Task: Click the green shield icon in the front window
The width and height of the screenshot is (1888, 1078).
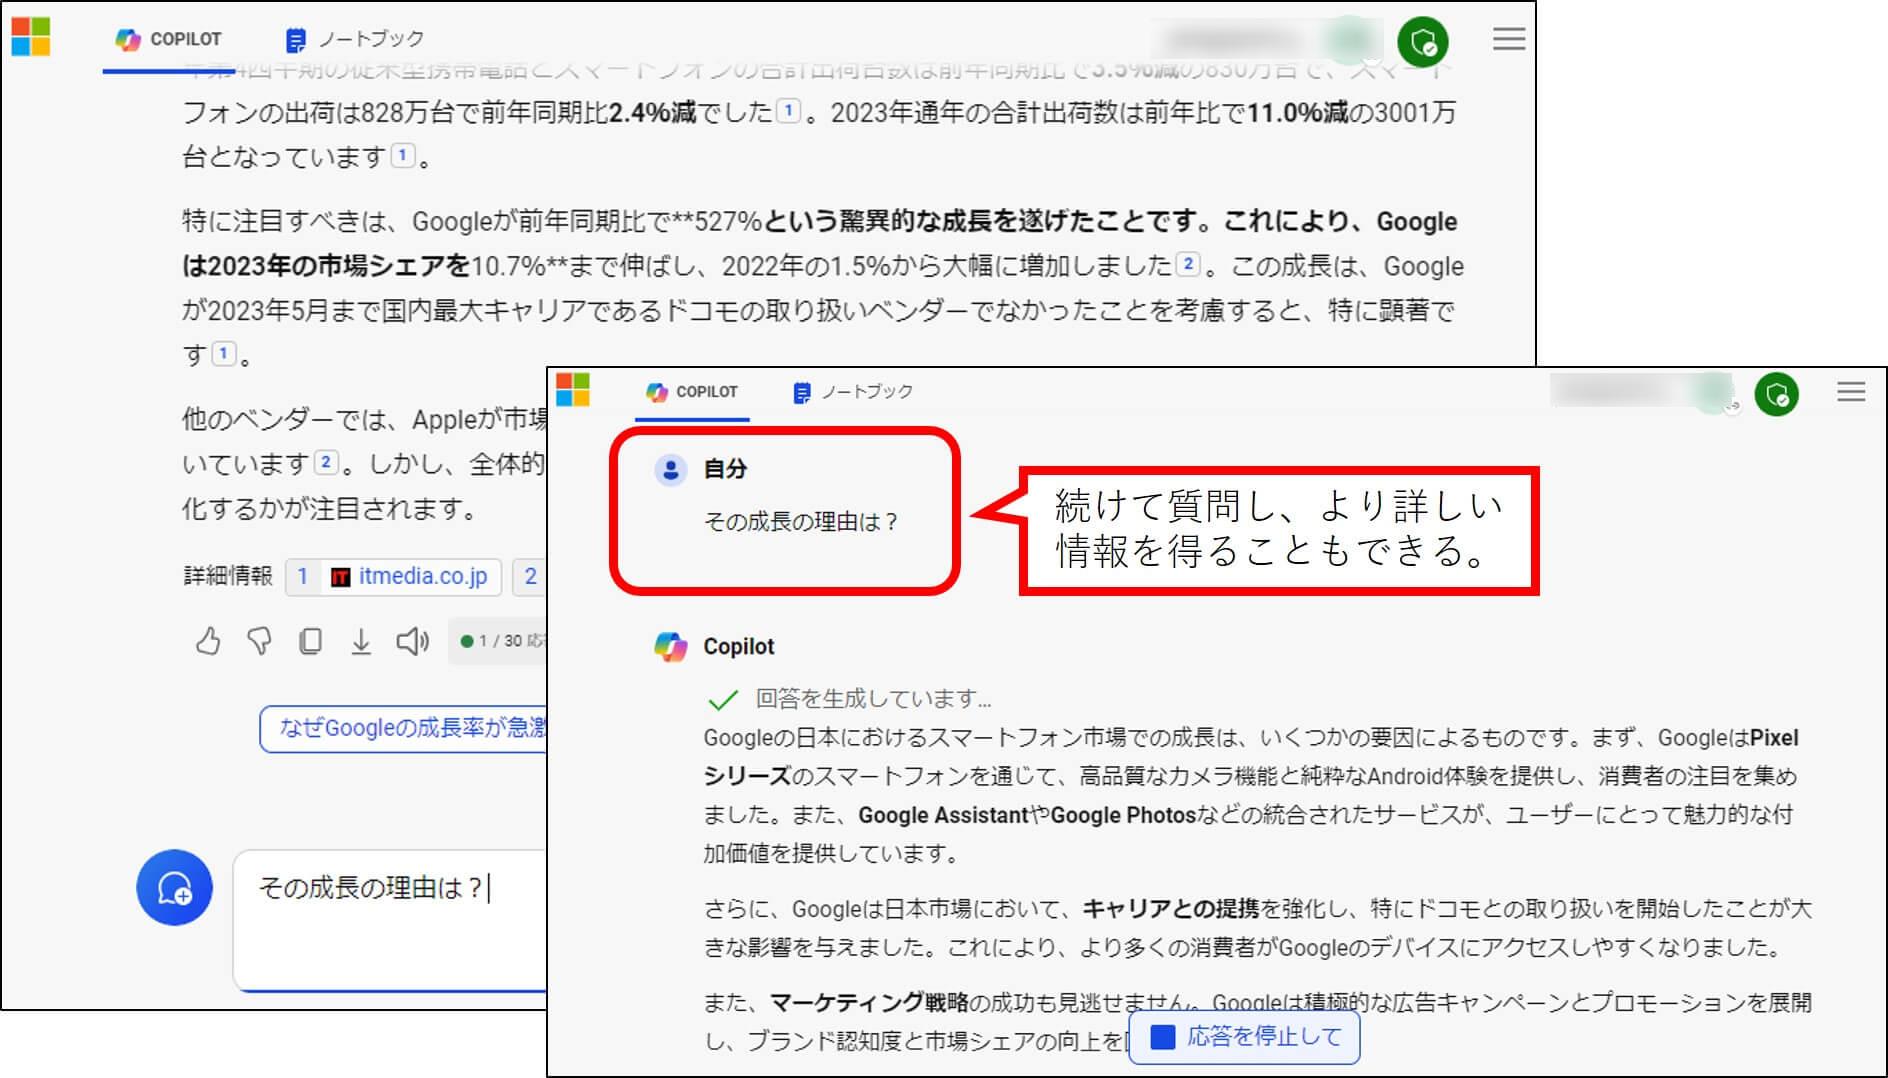Action: click(x=1777, y=395)
